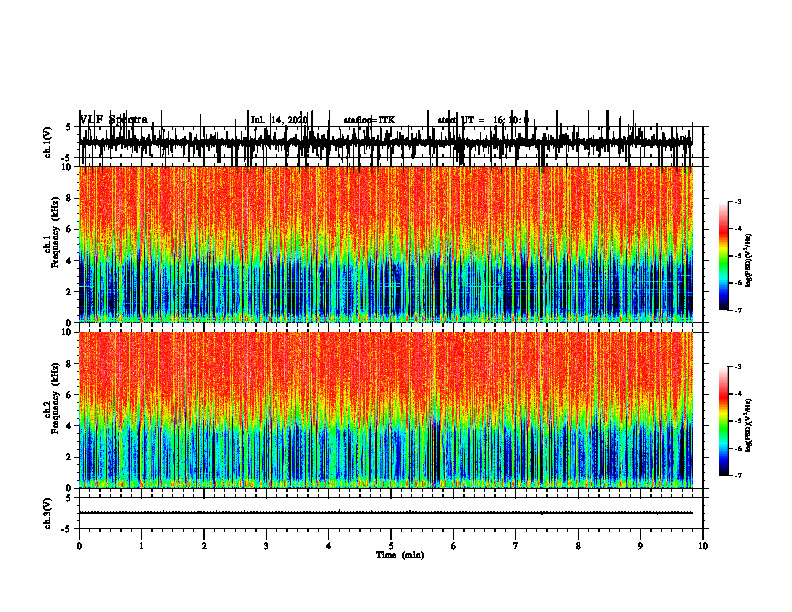
Task: Click the ch.2 colorbar "log(PSD)" label
Action: coord(749,425)
